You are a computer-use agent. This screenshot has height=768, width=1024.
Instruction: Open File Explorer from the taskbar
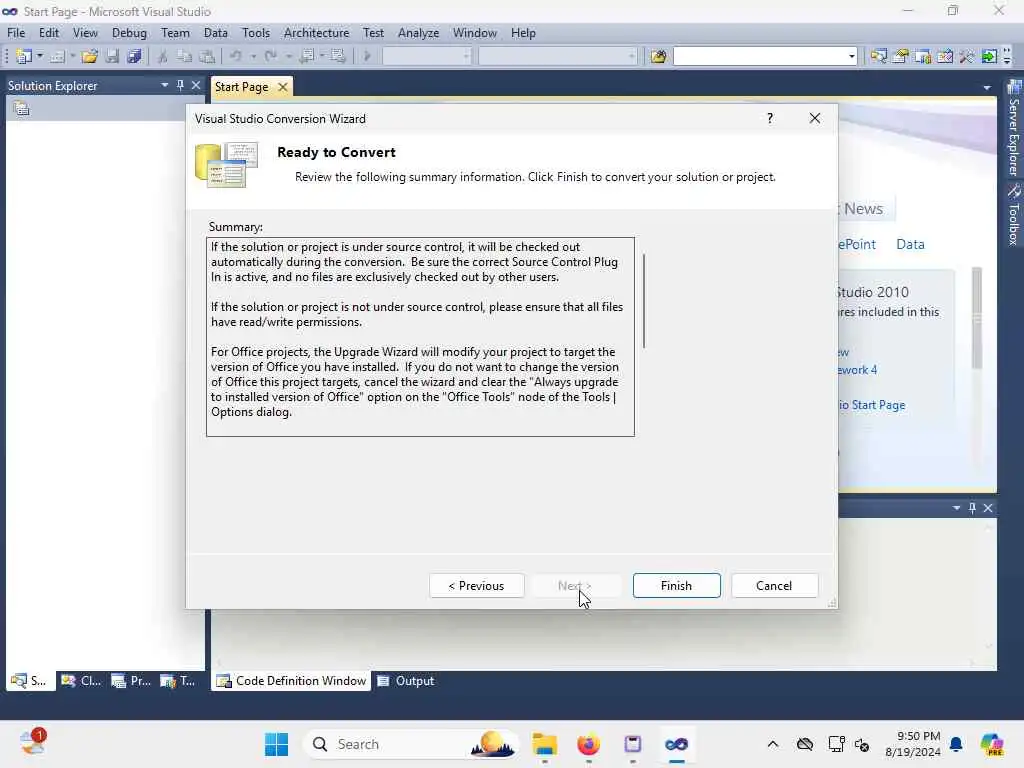(544, 744)
